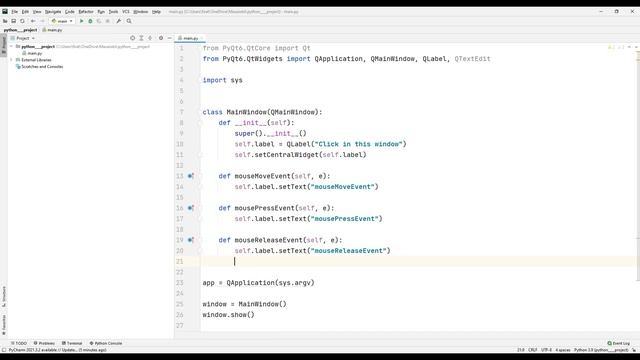Expand the External Libraries node
This screenshot has width=640, height=360.
click(11, 60)
